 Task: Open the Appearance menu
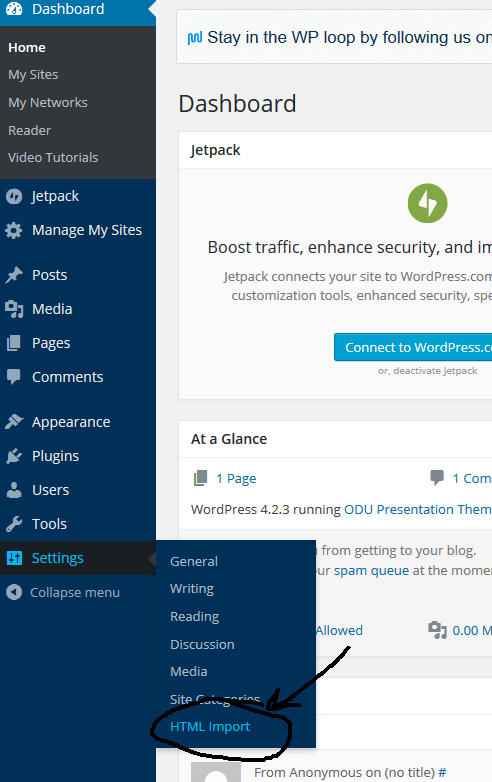(71, 422)
